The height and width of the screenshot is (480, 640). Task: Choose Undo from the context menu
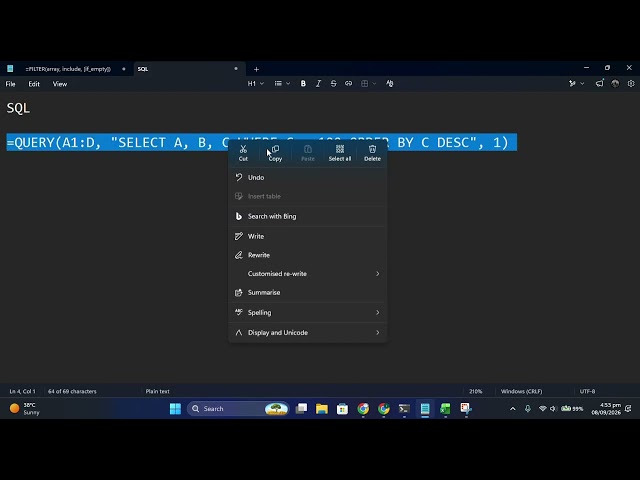click(x=308, y=178)
